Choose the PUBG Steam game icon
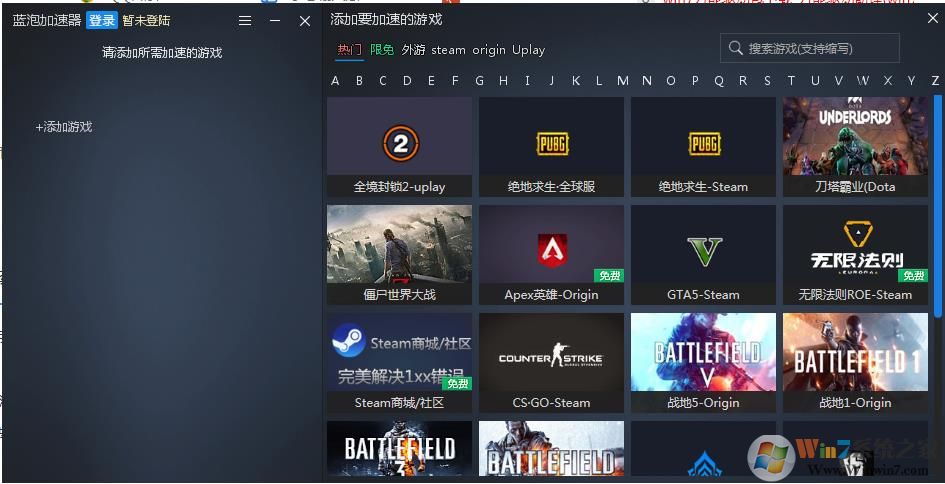Screen dimensions: 945x484 (703, 145)
